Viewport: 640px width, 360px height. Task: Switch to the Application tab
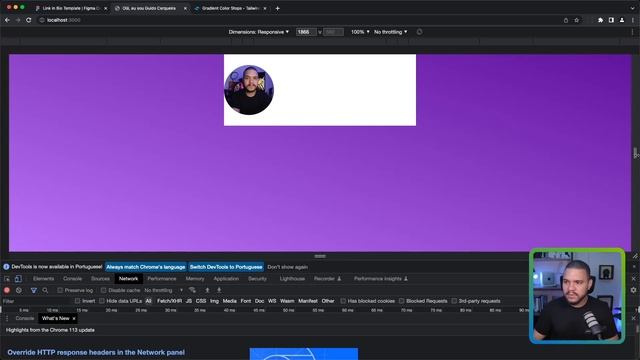[226, 279]
